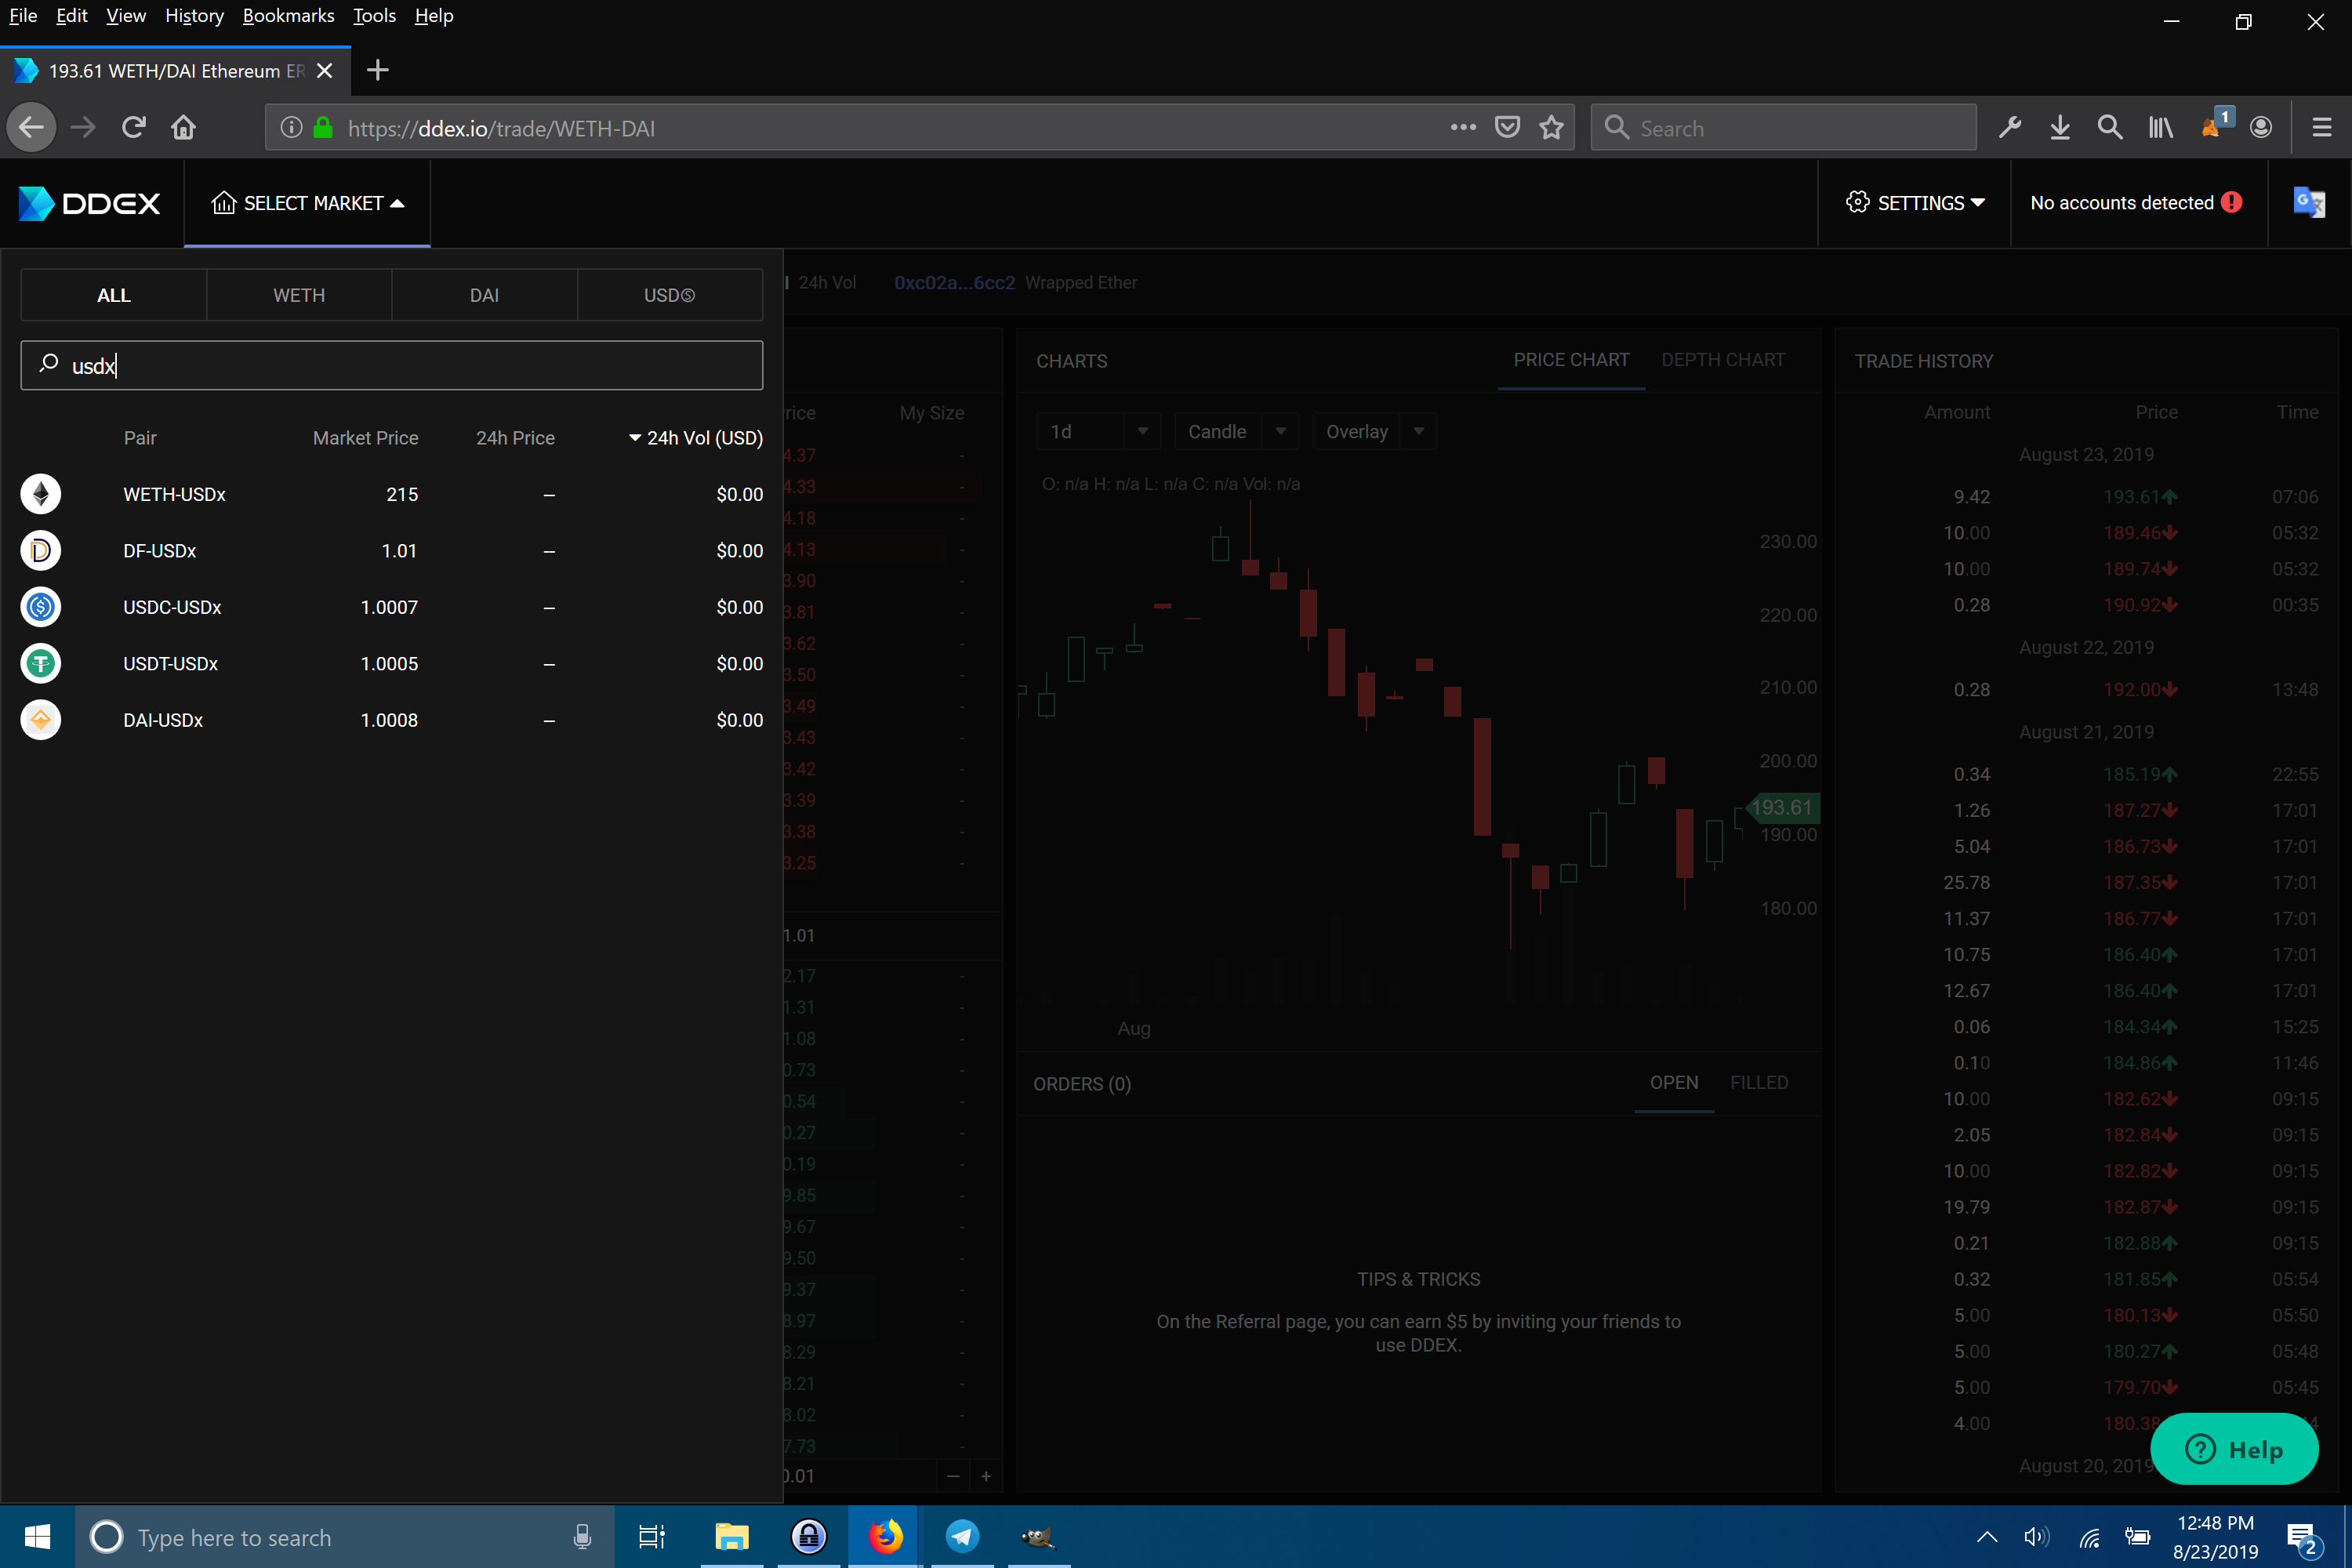The image size is (2352, 1568).
Task: Click the DF-USDx token icon
Action: [x=41, y=551]
